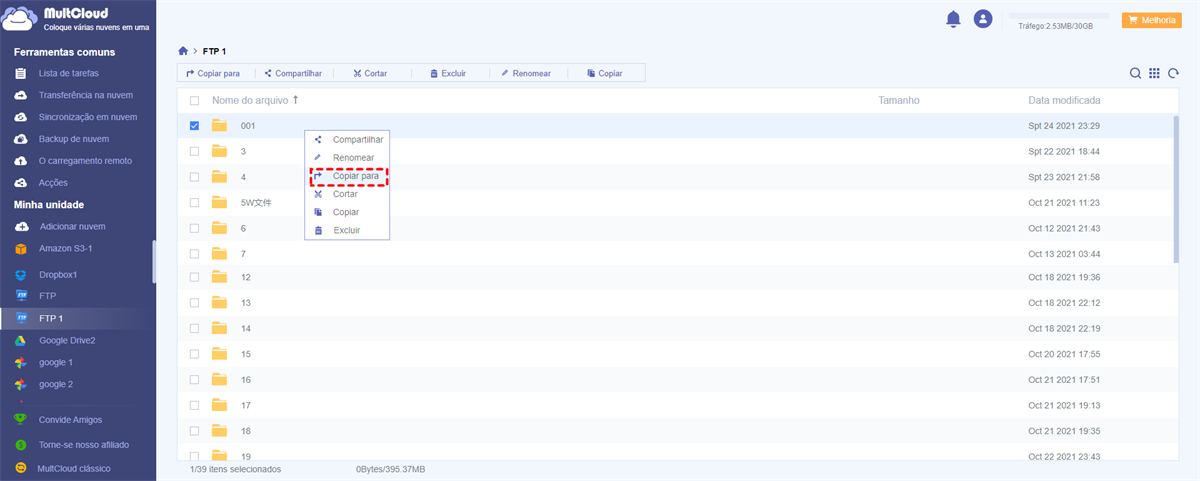Choose Compartilhar in the context menu
This screenshot has height=481, width=1200.
pyautogui.click(x=347, y=140)
